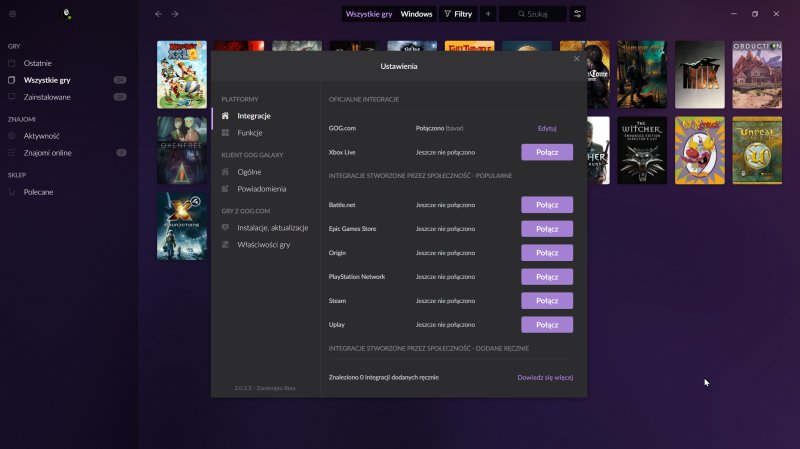Connect Origin with Połącz
Viewport: 800px width, 449px height.
click(x=547, y=253)
